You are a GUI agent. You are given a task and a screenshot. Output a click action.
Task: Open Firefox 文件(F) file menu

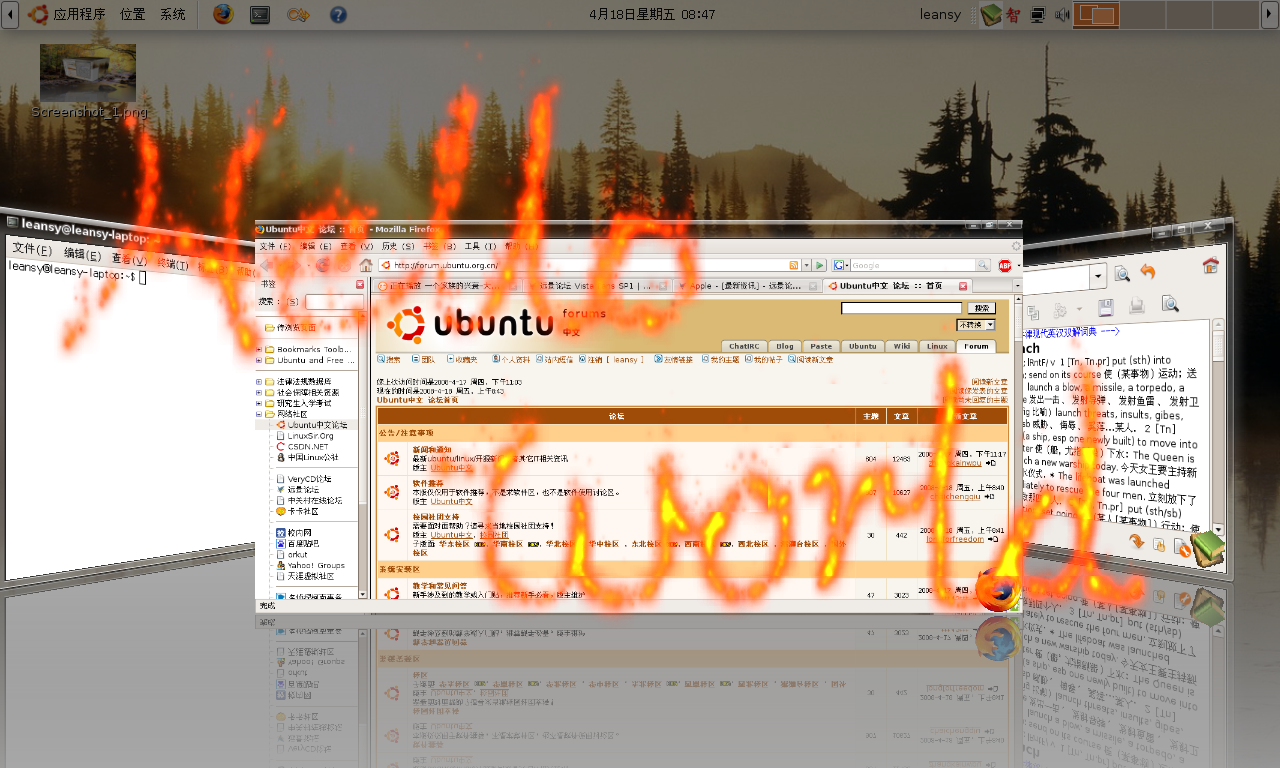tap(274, 246)
